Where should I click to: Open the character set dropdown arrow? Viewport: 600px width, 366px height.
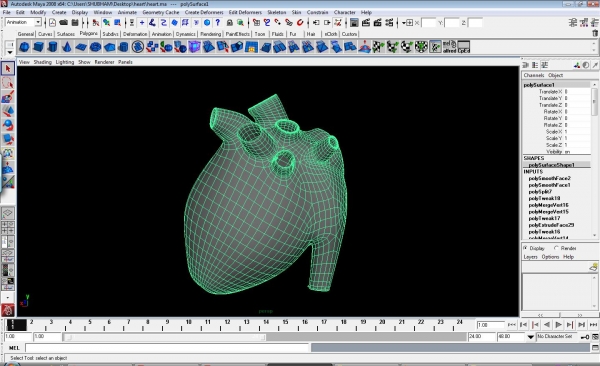[530, 337]
